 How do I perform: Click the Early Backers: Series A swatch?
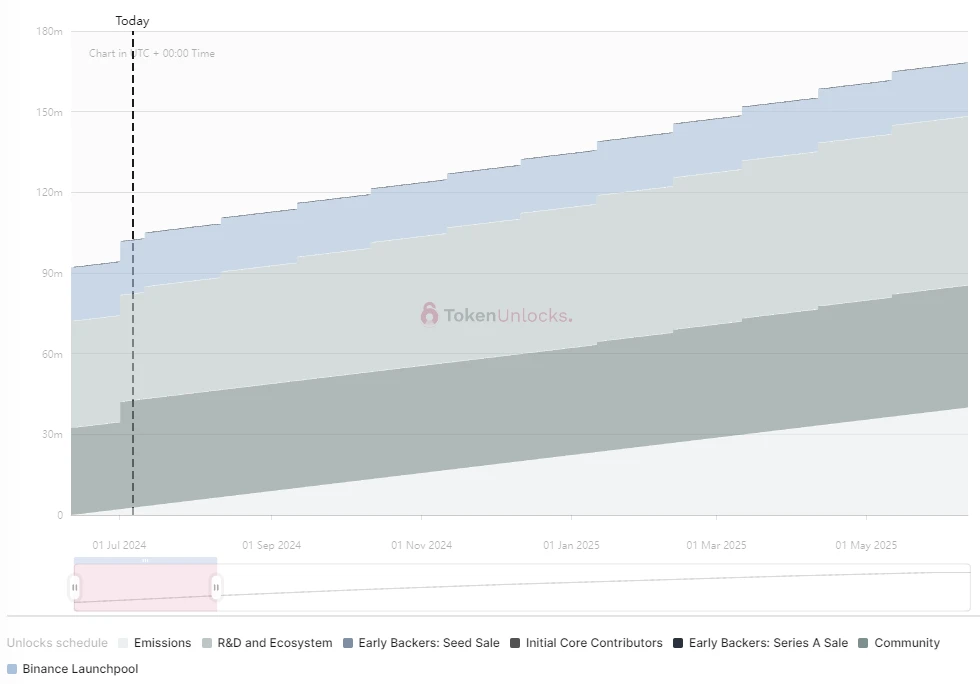[679, 643]
